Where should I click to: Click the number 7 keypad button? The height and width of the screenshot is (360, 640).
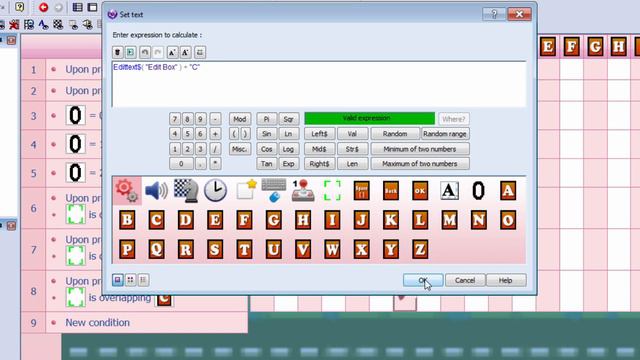coord(175,119)
